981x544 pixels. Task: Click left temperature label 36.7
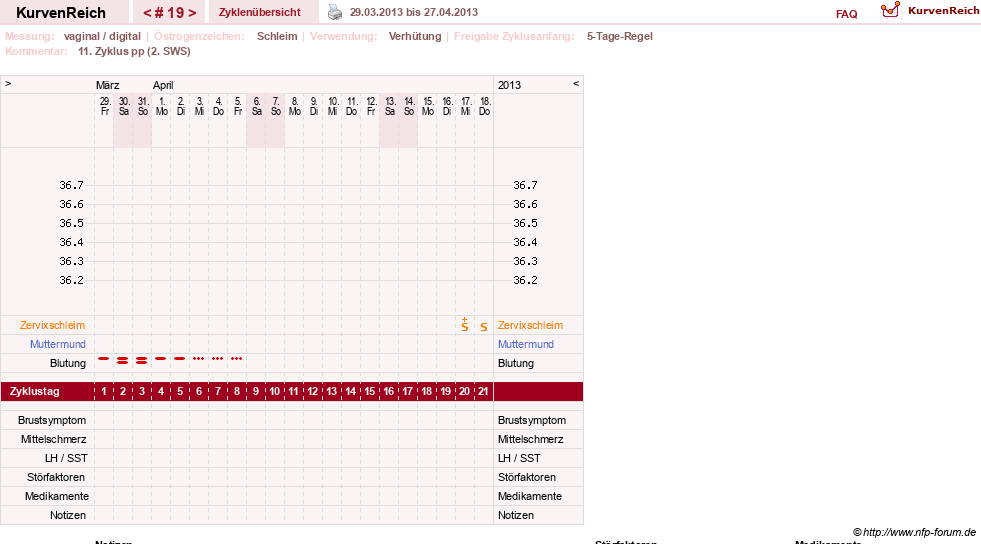coord(71,185)
